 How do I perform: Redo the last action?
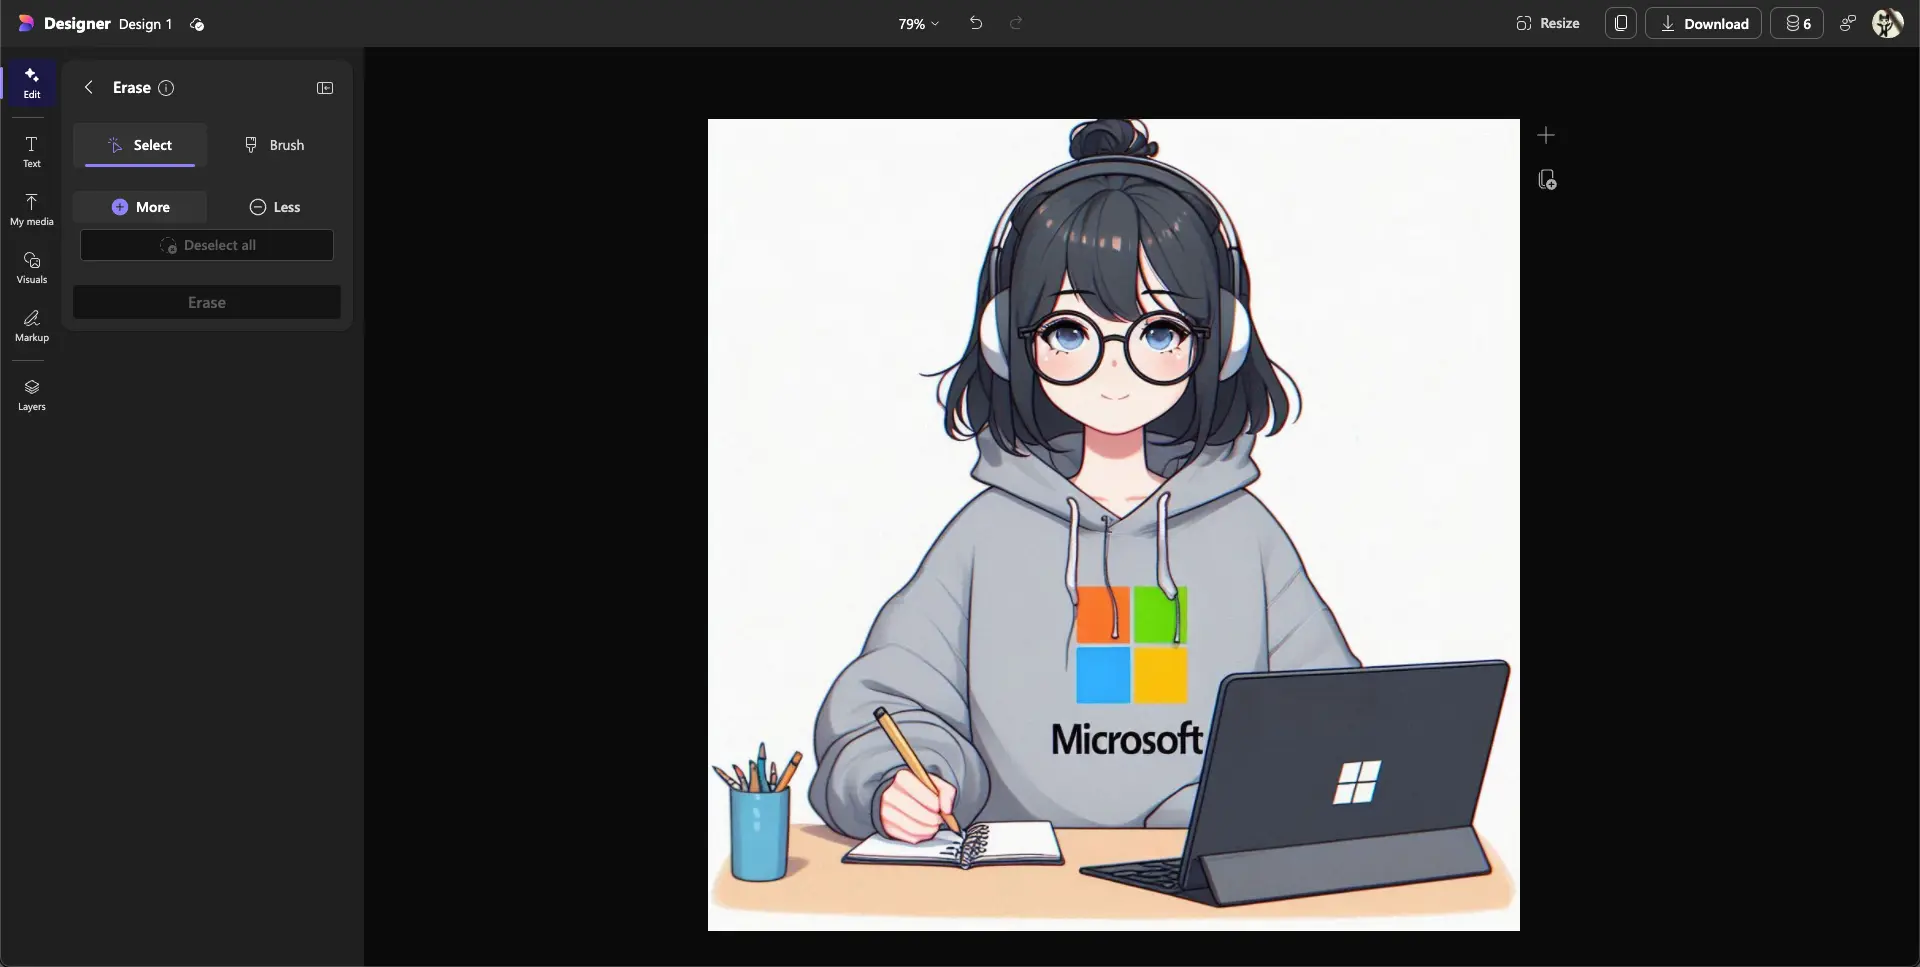coord(1016,23)
